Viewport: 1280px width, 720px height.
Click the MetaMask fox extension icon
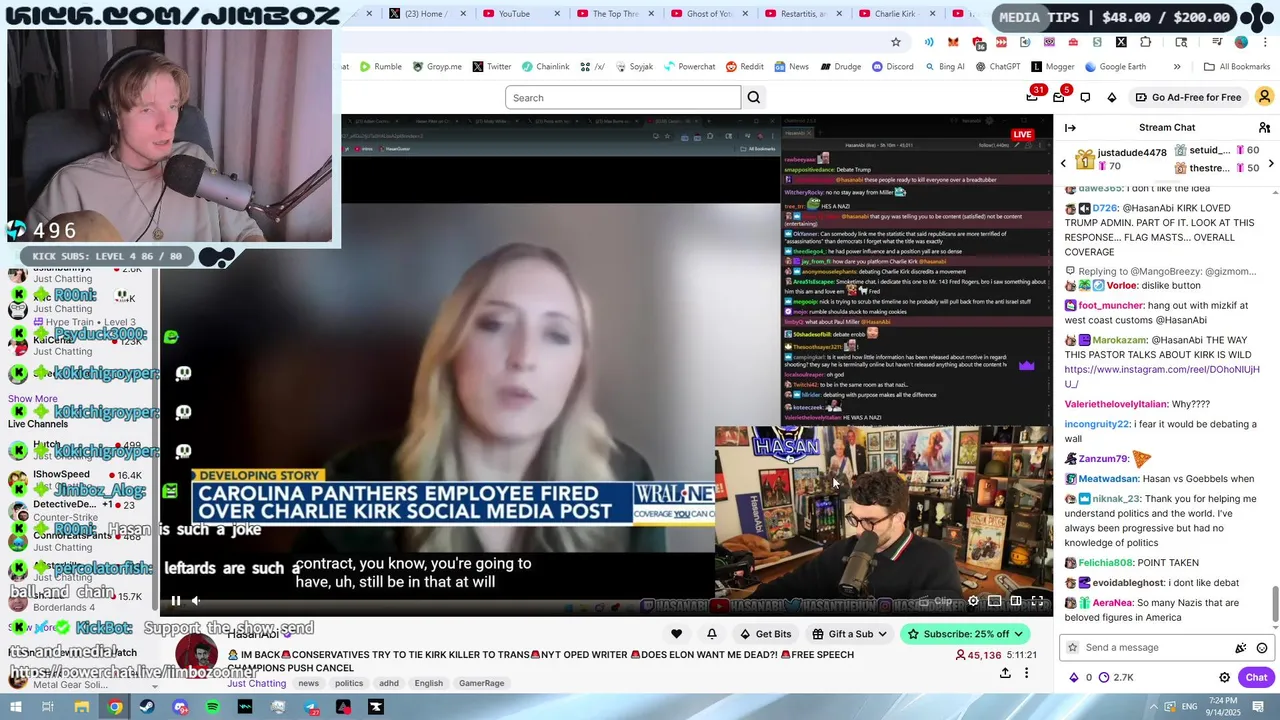tap(954, 42)
